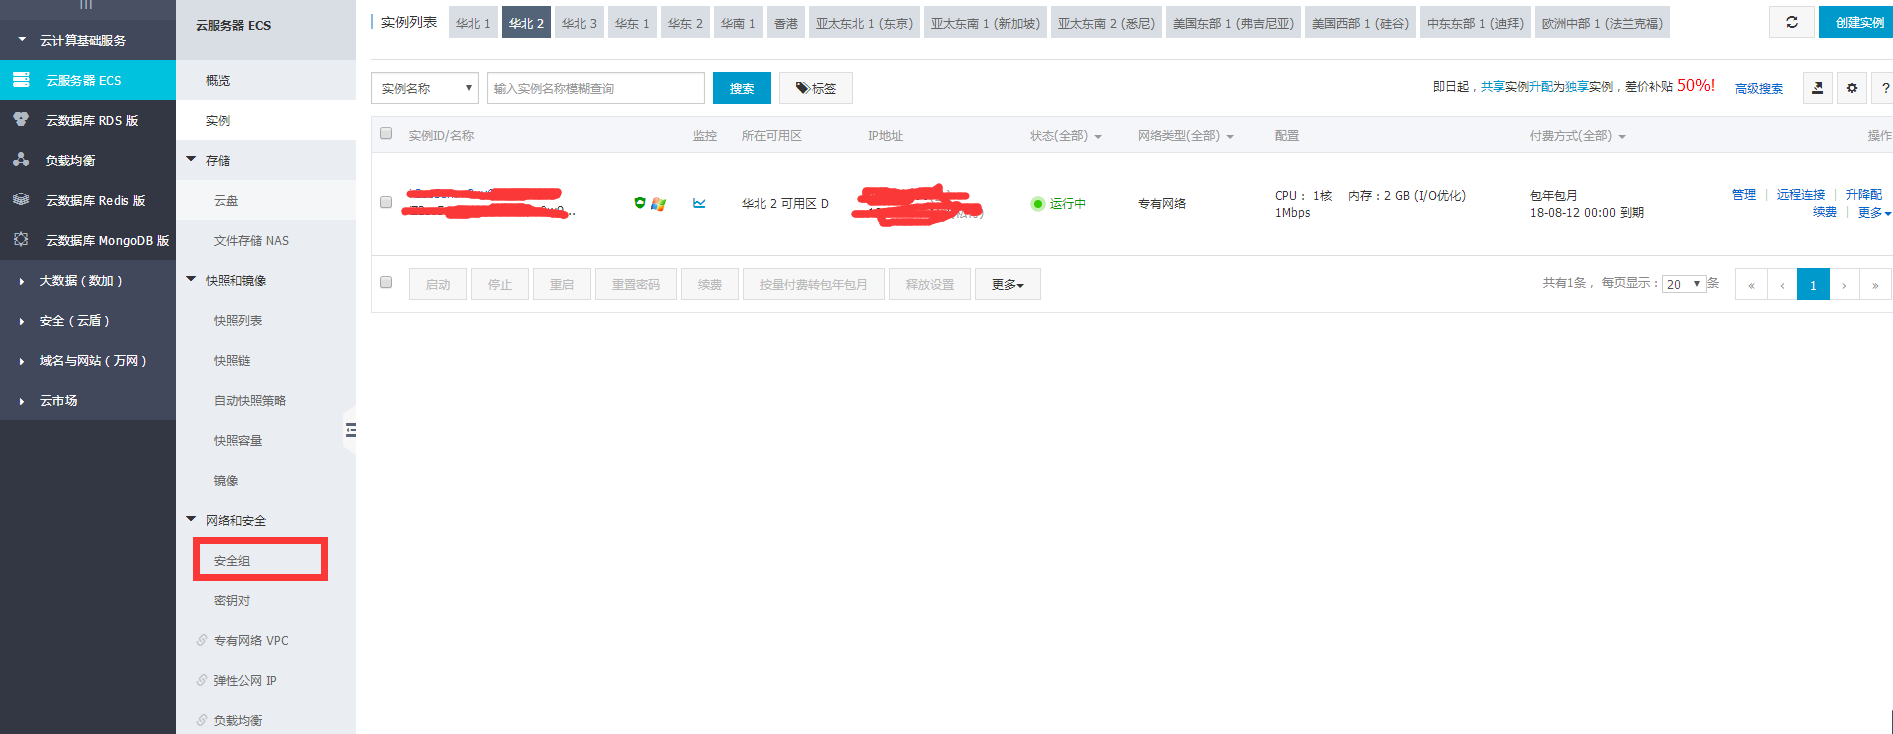This screenshot has height=734, width=1893.
Task: Collapse the 存储 group
Action: click(266, 160)
